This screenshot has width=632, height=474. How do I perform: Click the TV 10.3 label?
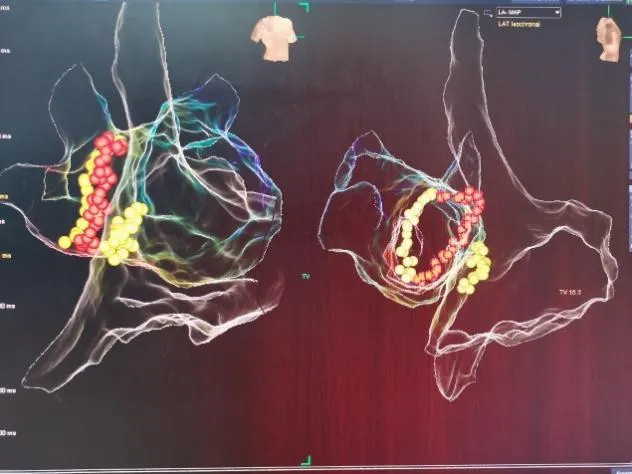(x=571, y=292)
